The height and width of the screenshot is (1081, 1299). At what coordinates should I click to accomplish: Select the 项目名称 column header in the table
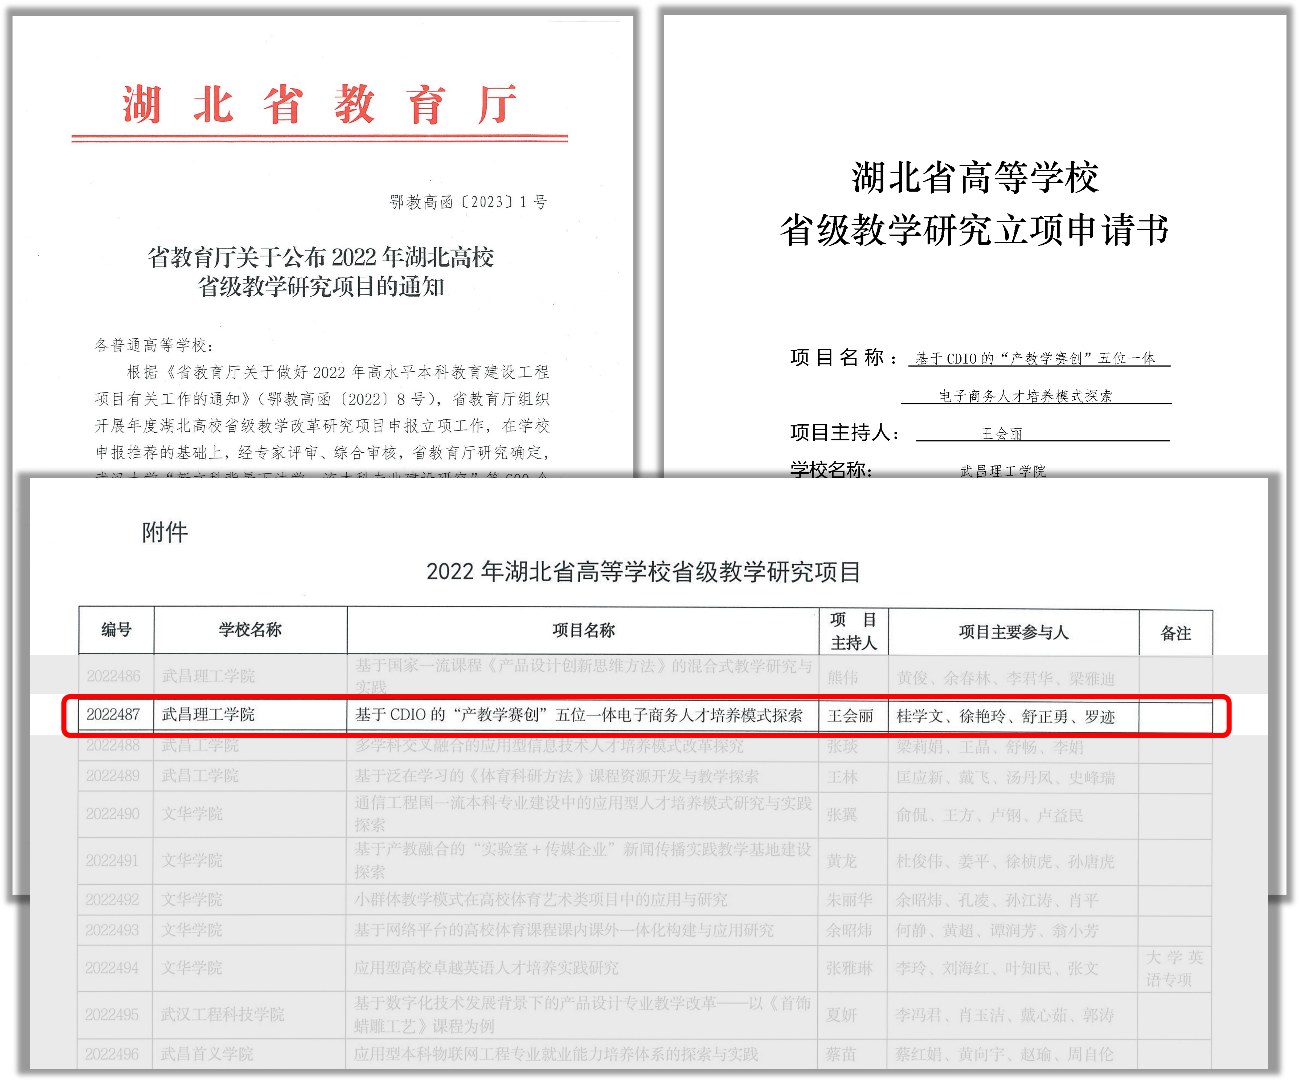(583, 630)
